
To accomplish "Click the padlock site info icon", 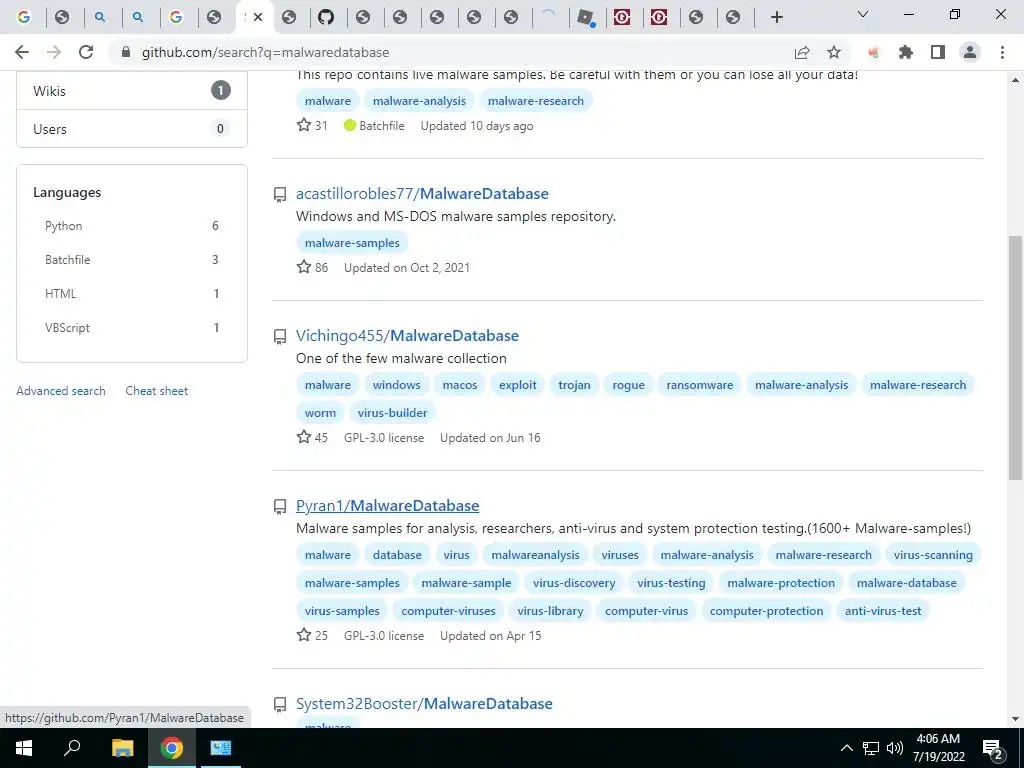I will [126, 52].
